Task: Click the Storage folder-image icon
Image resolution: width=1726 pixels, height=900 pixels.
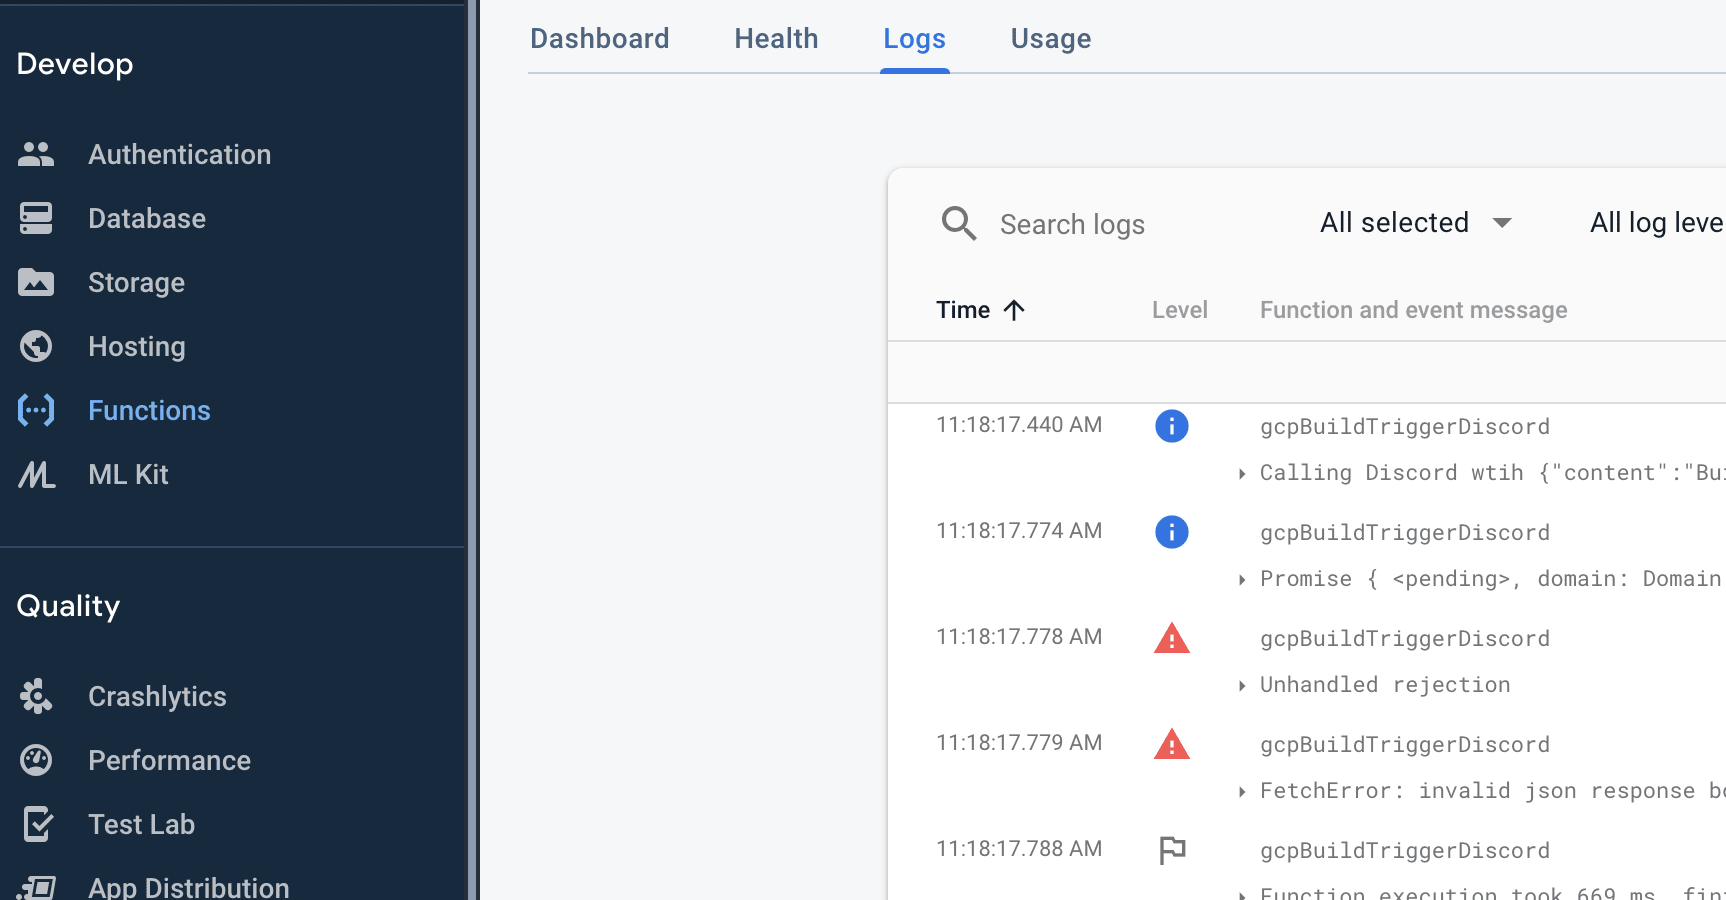Action: [36, 282]
